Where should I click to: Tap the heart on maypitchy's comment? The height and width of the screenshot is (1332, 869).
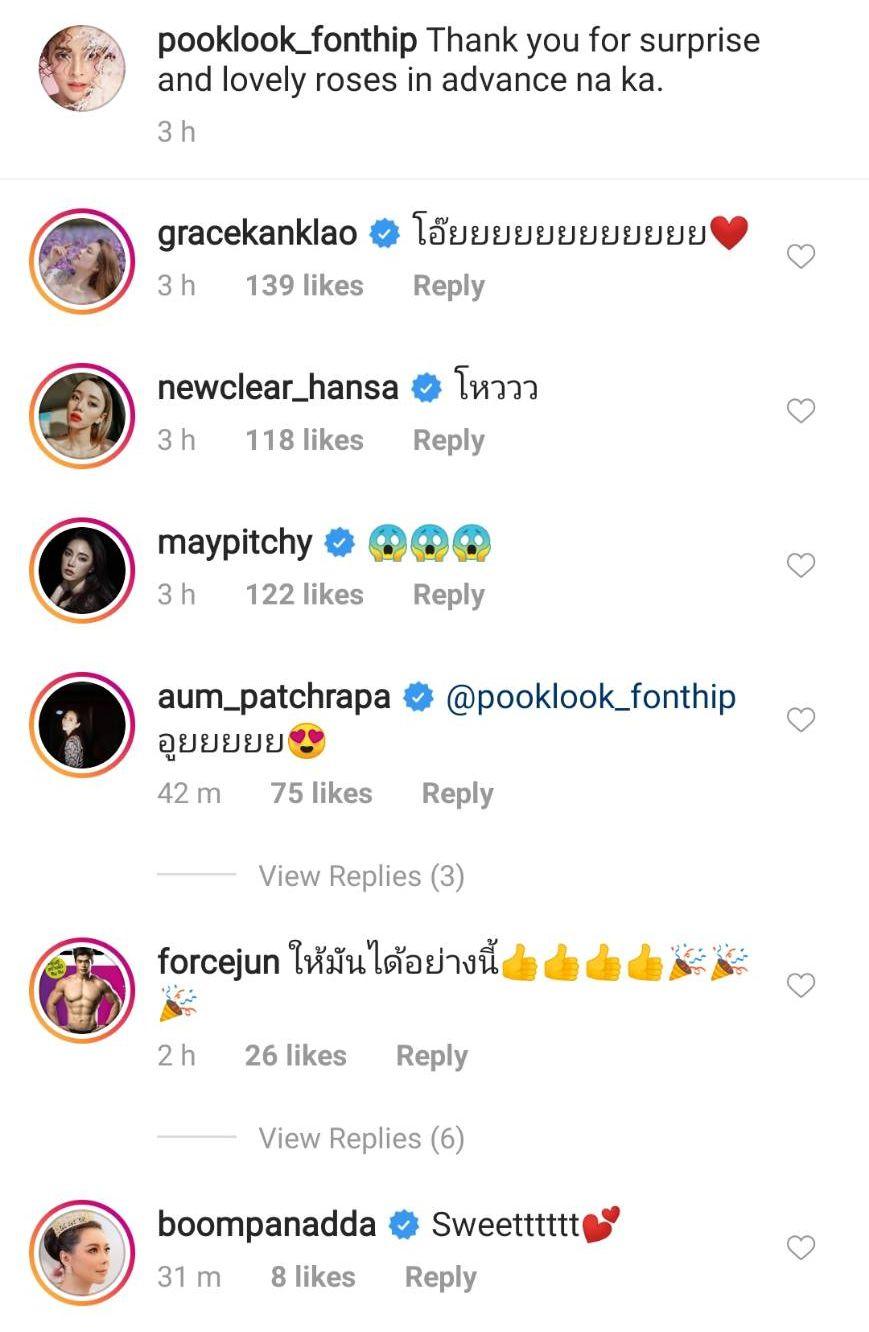pyautogui.click(x=800, y=566)
